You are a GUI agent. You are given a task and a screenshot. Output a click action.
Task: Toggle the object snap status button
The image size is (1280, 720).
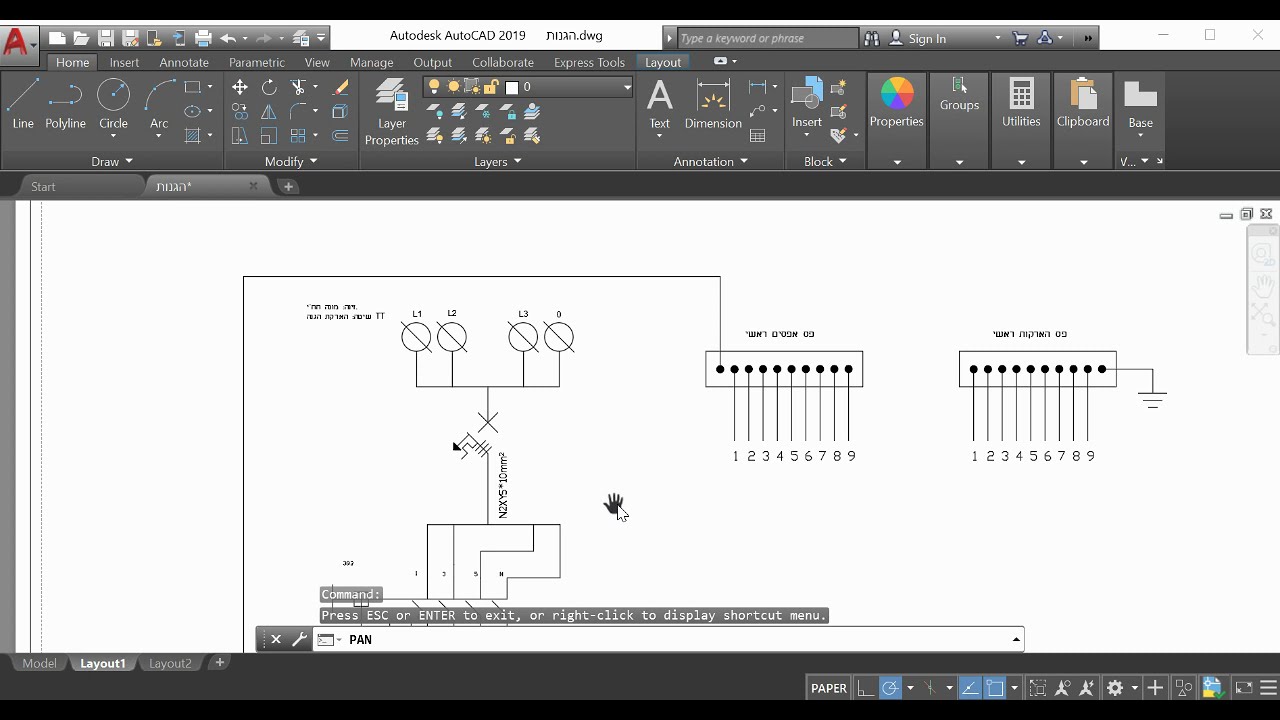(x=995, y=688)
